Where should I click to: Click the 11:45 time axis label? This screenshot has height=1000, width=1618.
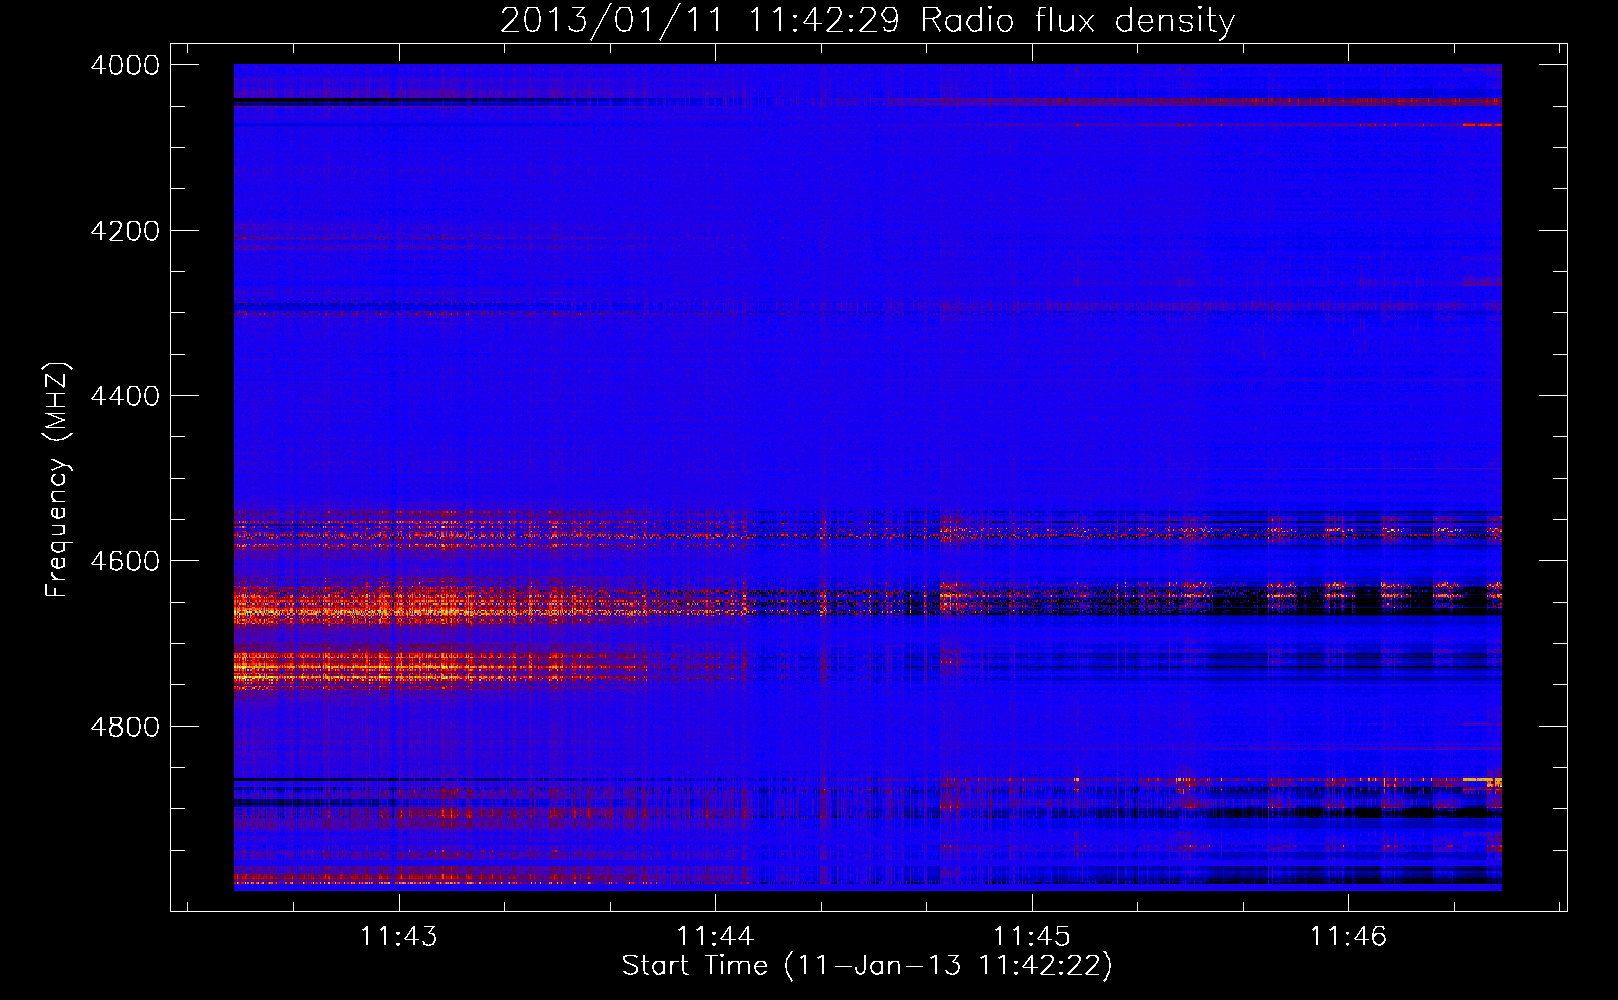1031,936
